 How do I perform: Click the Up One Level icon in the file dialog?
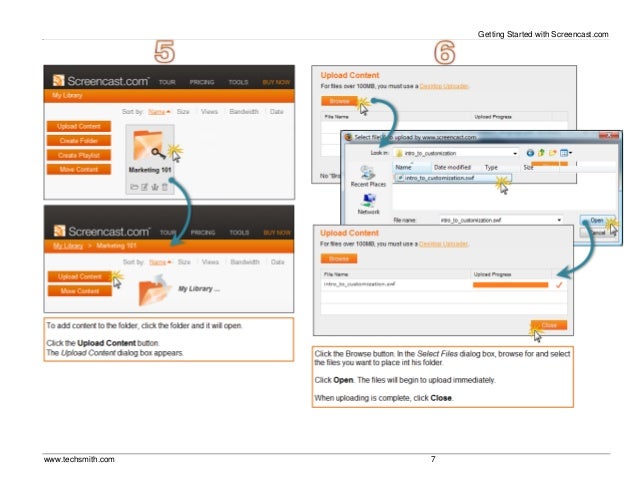(541, 153)
